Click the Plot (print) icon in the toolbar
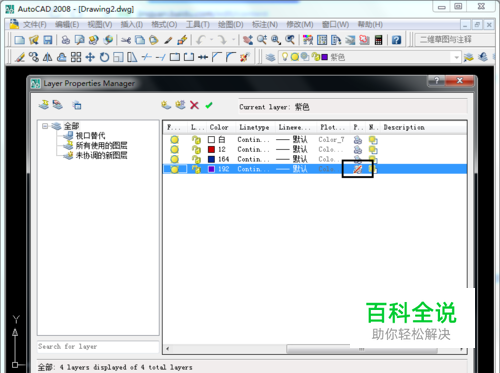The height and width of the screenshot is (373, 500). pyautogui.click(x=66, y=40)
